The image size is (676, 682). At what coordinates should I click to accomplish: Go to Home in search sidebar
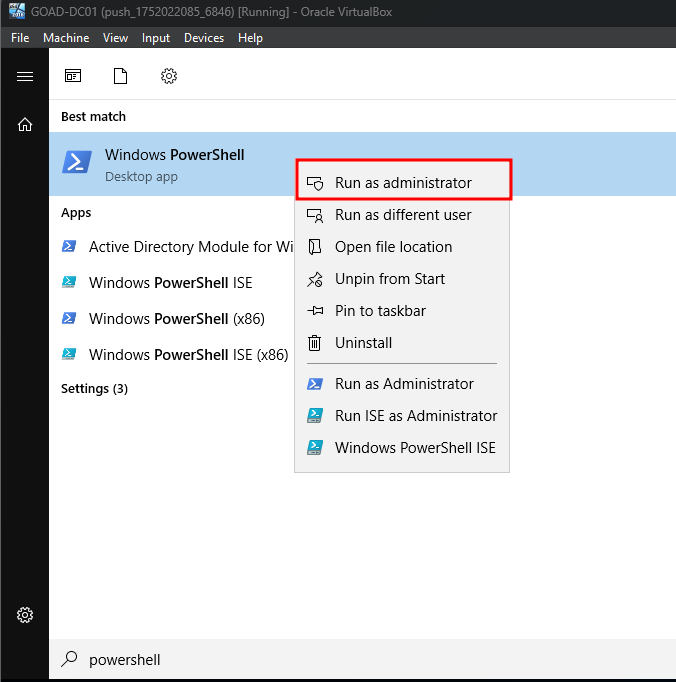pos(25,124)
